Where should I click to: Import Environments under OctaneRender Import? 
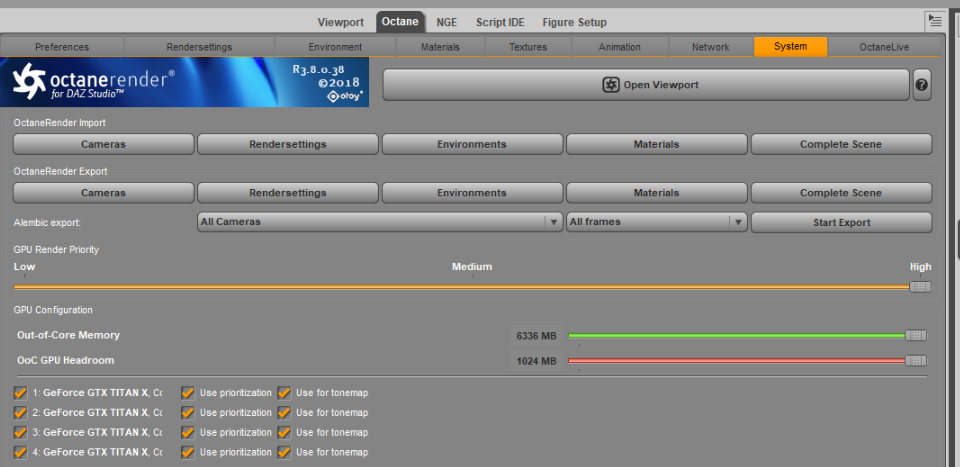click(x=472, y=144)
